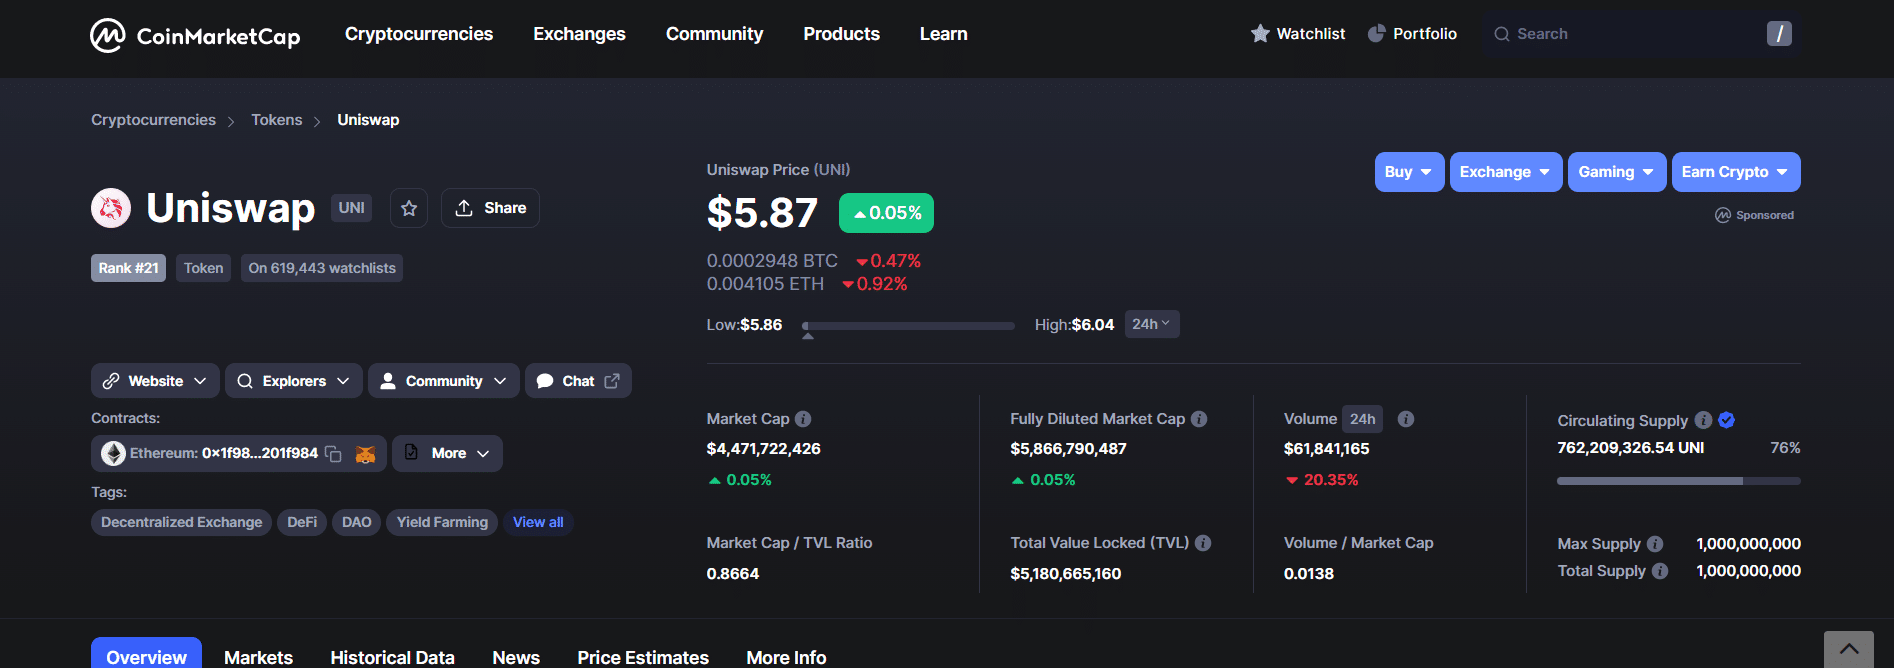Change the 24h low/high range period

[1152, 324]
